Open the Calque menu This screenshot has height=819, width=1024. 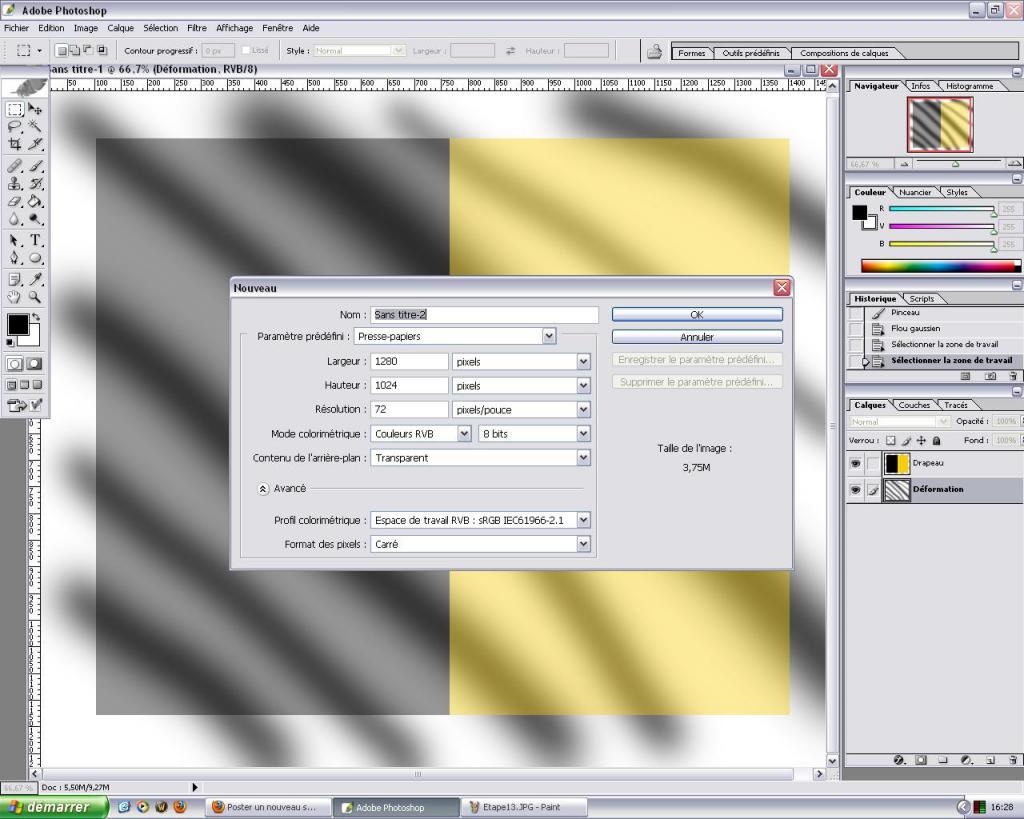coord(120,28)
